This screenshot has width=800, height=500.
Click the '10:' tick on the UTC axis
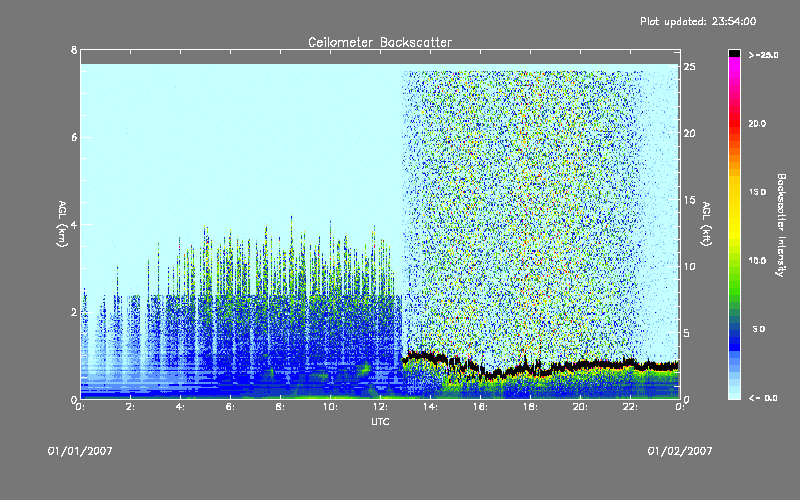[330, 407]
